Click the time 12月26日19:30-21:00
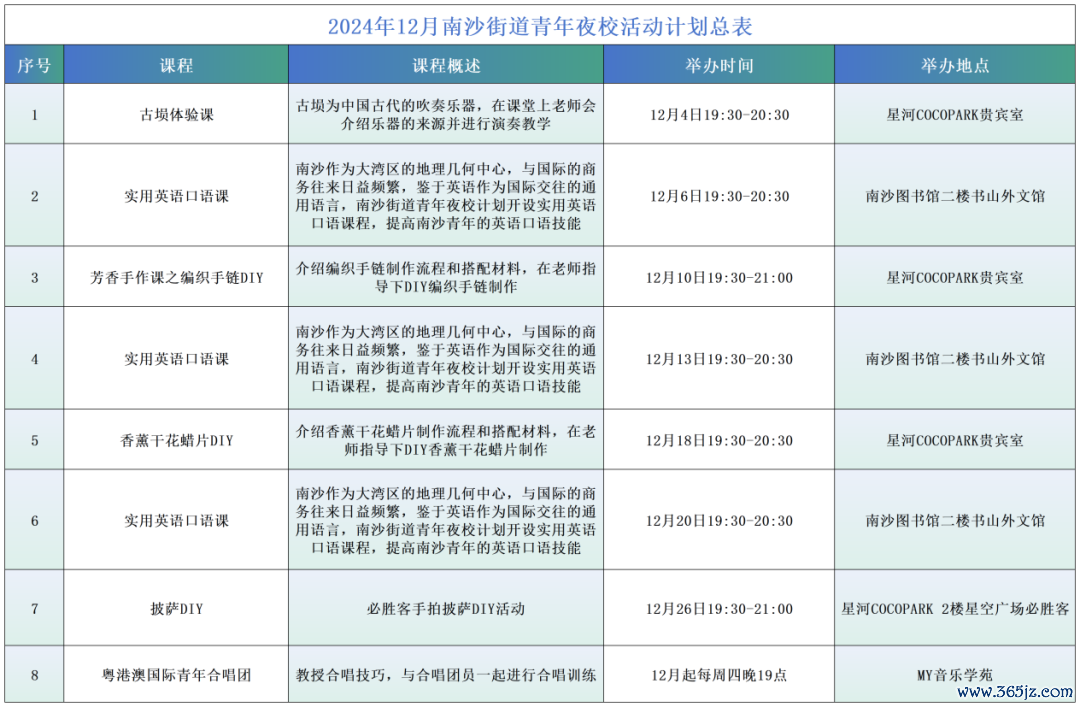Screen dimensions: 1080x707 point(719,608)
